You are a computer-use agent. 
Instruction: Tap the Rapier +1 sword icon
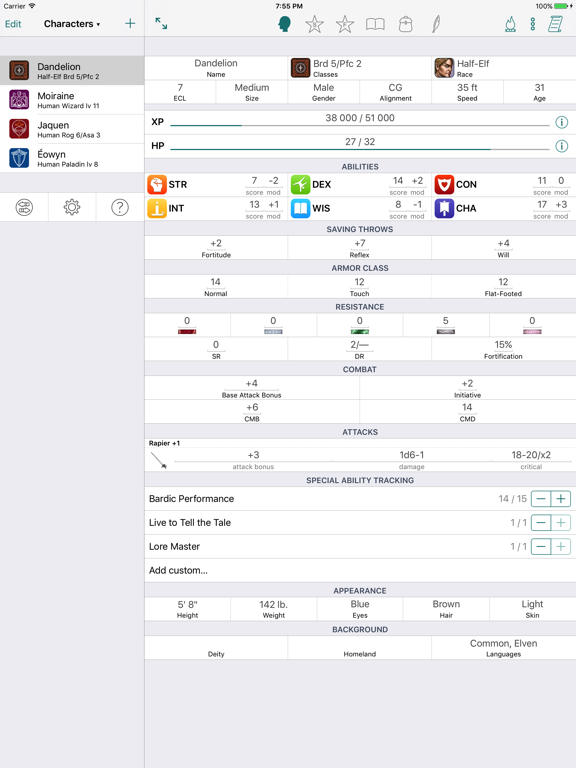(159, 460)
